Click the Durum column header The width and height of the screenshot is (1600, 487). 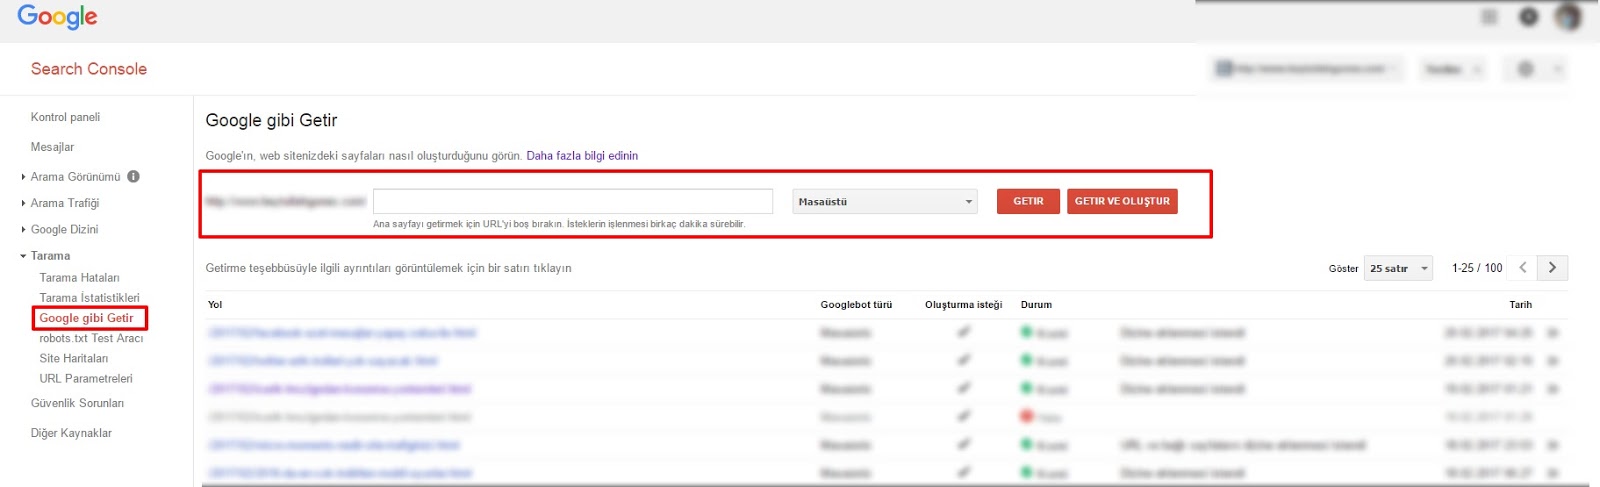pos(1036,305)
